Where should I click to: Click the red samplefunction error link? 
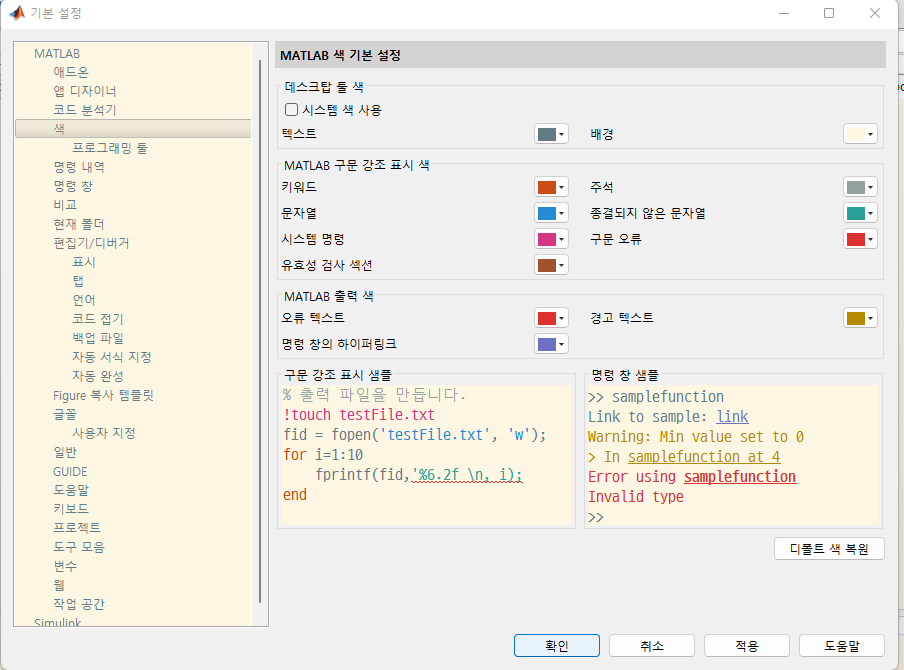click(x=740, y=477)
